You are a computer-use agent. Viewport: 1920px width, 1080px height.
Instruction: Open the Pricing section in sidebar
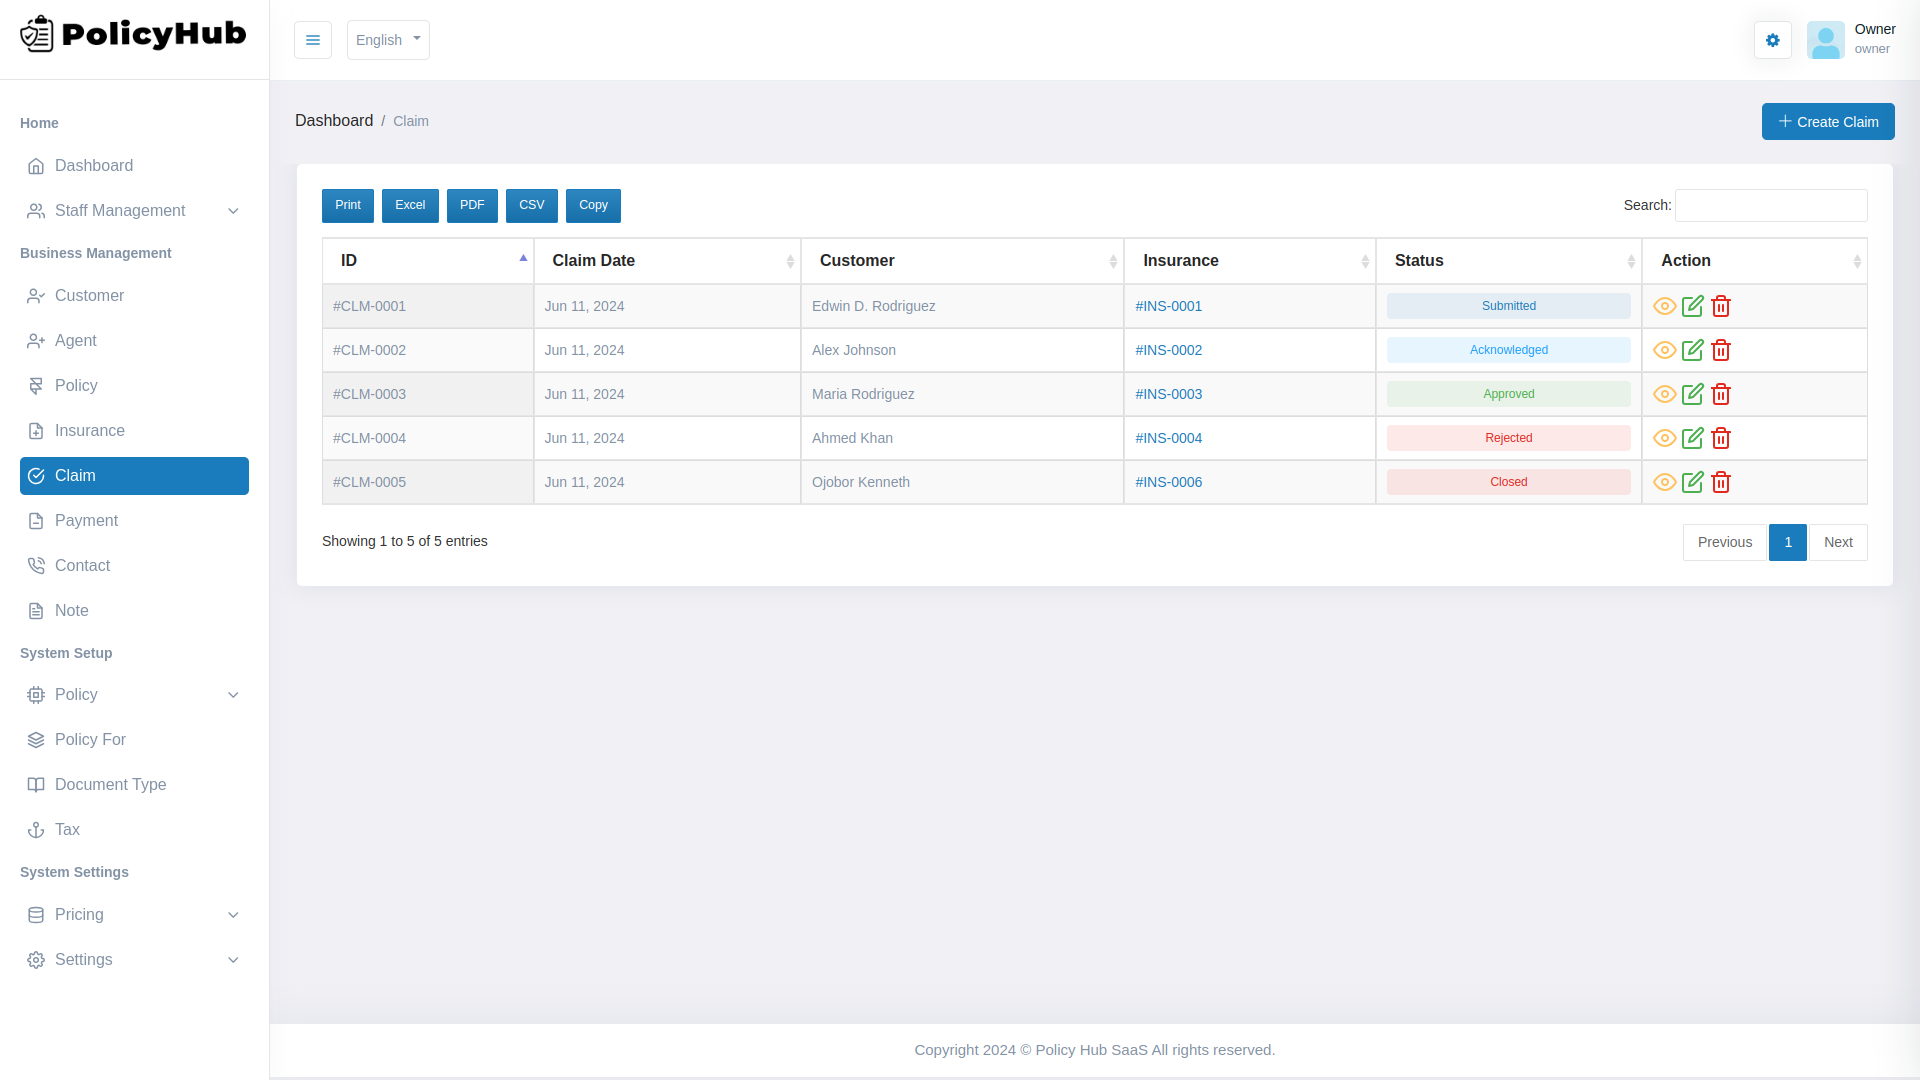click(80, 914)
